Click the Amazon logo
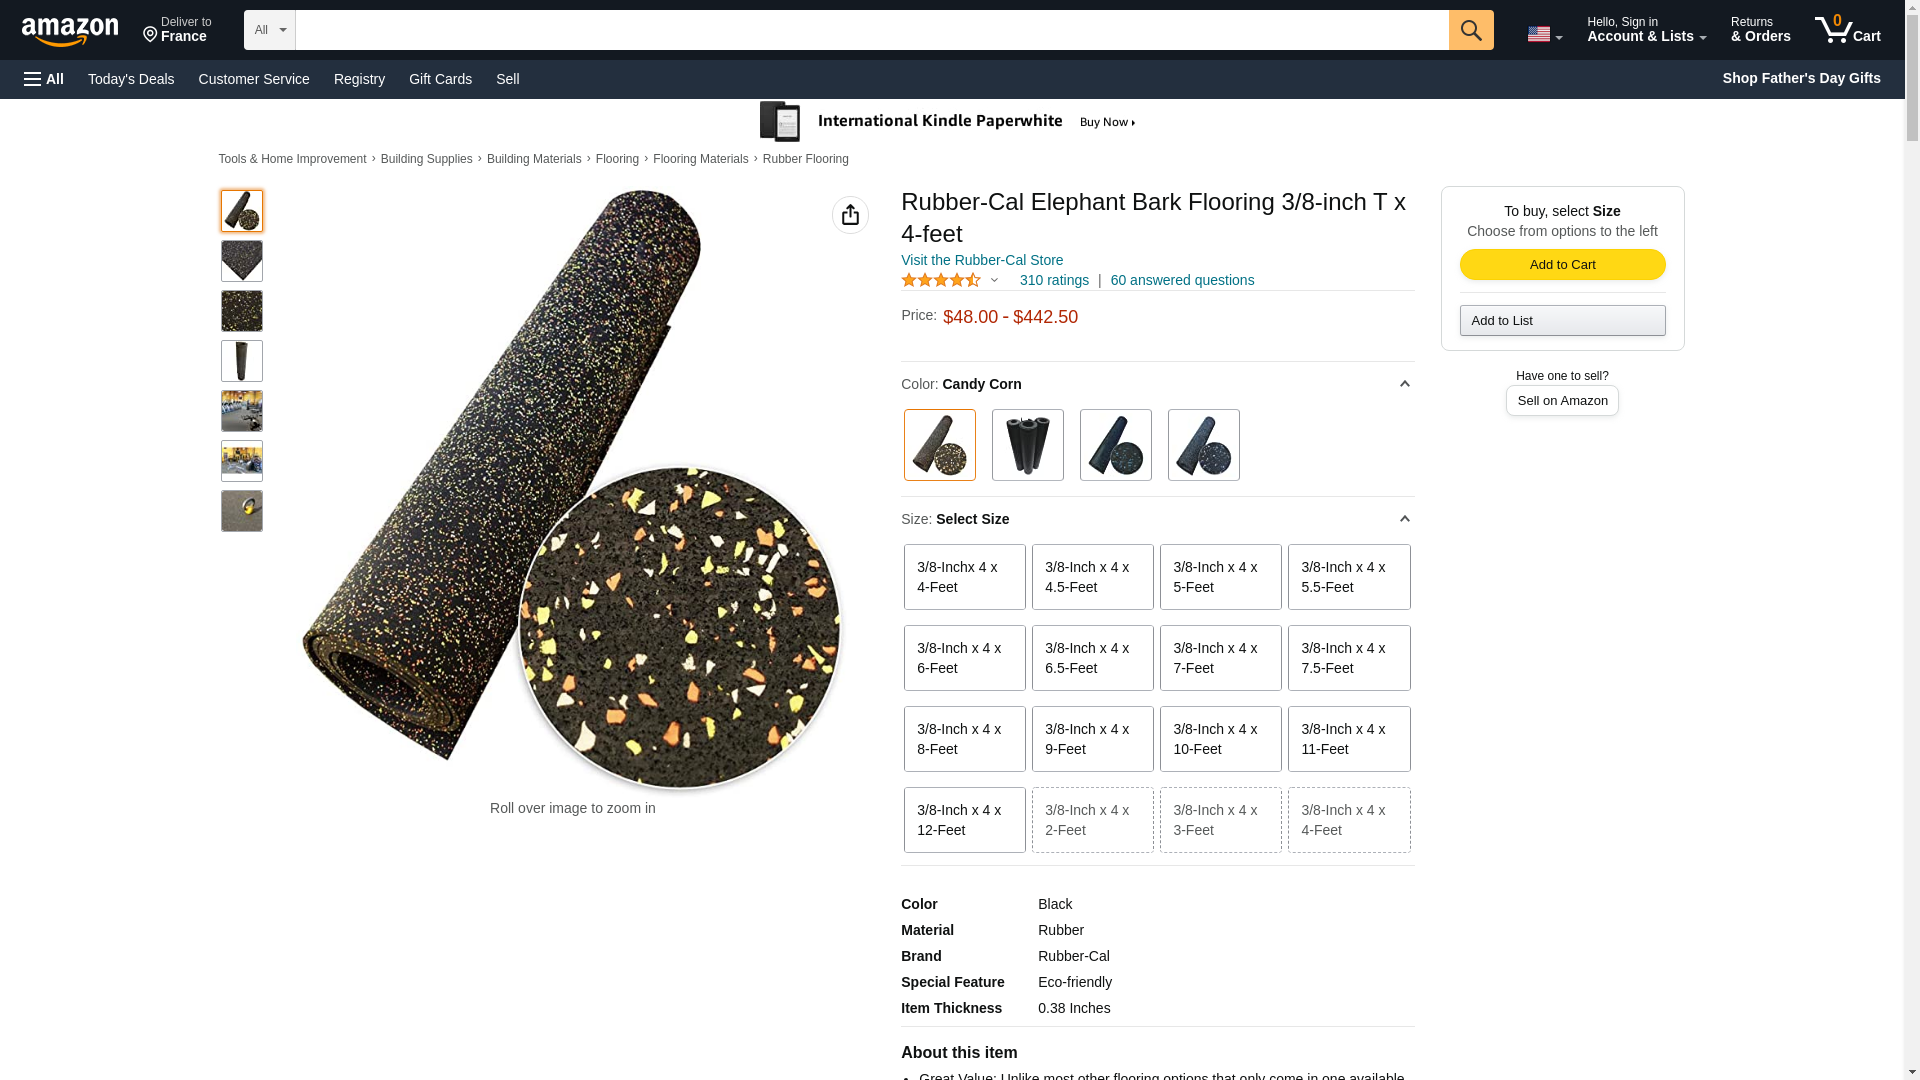Image resolution: width=1920 pixels, height=1080 pixels. click(x=70, y=32)
